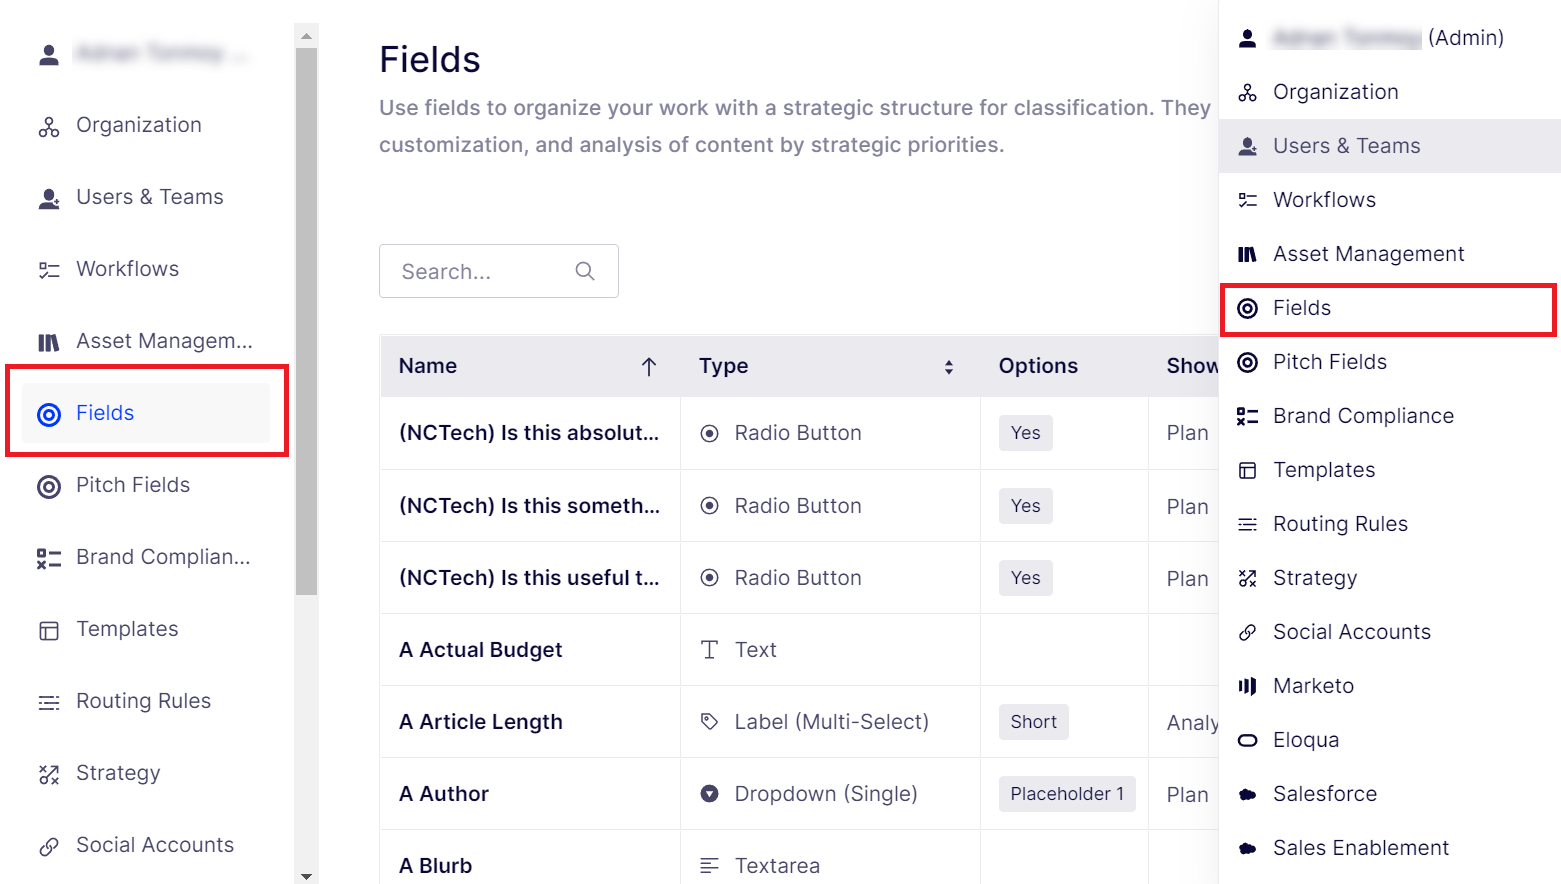Click the Salesforce cloud icon

pos(1247,794)
